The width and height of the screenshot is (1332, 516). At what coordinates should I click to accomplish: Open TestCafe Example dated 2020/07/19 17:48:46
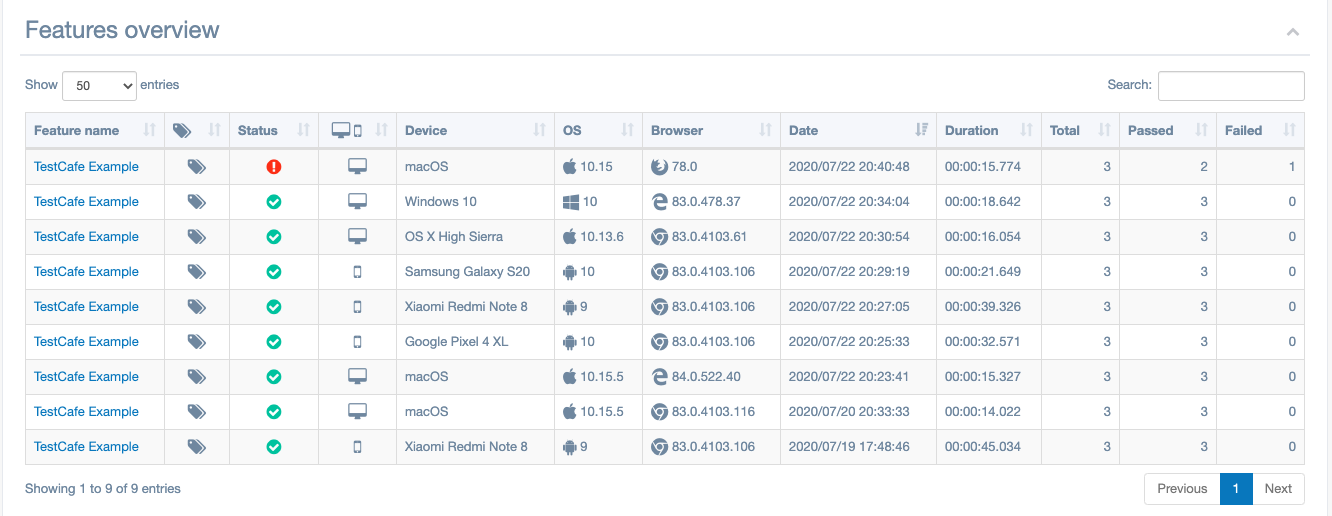(86, 446)
